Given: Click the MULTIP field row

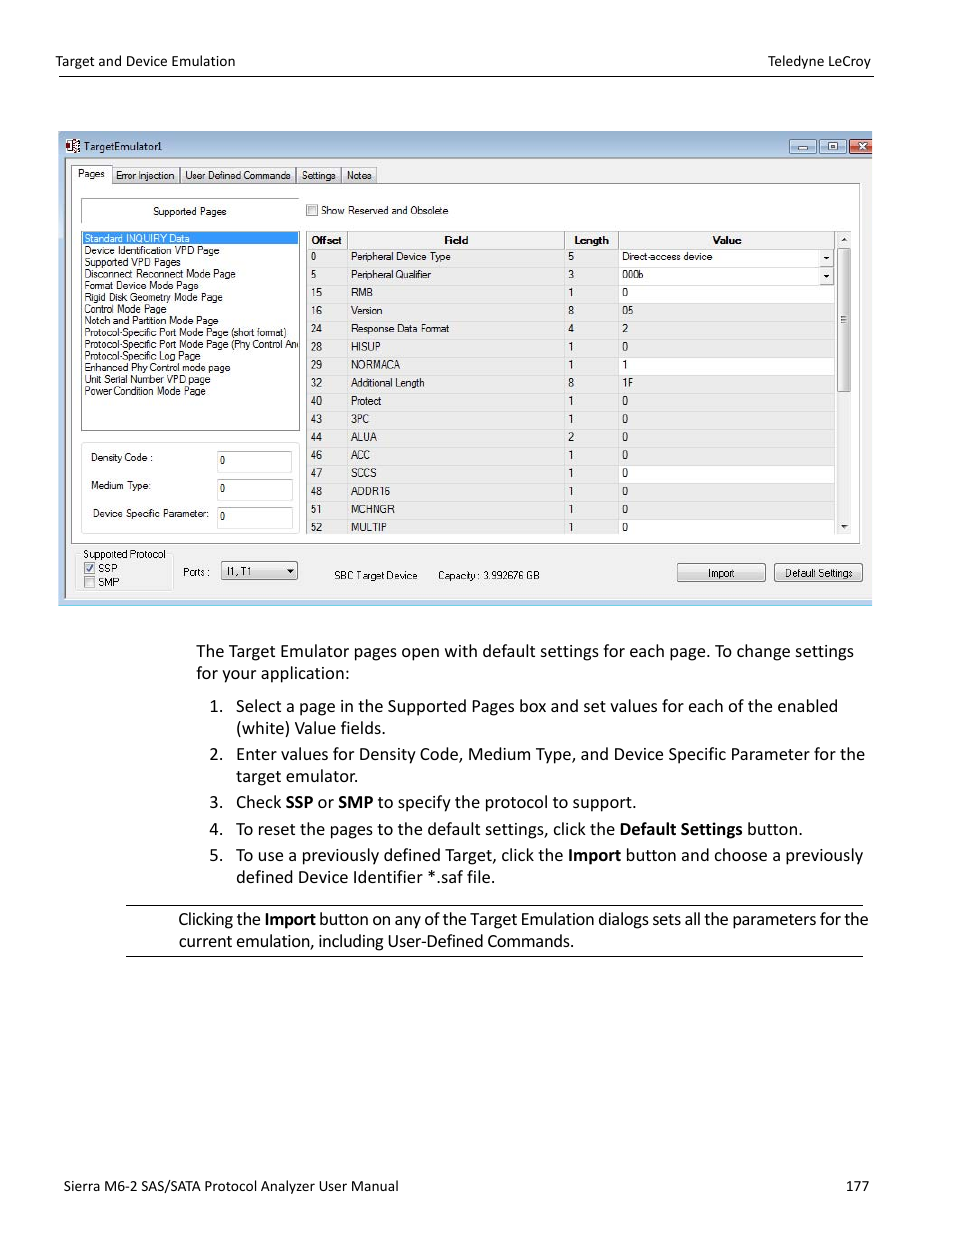Looking at the screenshot, I should coord(570,526).
